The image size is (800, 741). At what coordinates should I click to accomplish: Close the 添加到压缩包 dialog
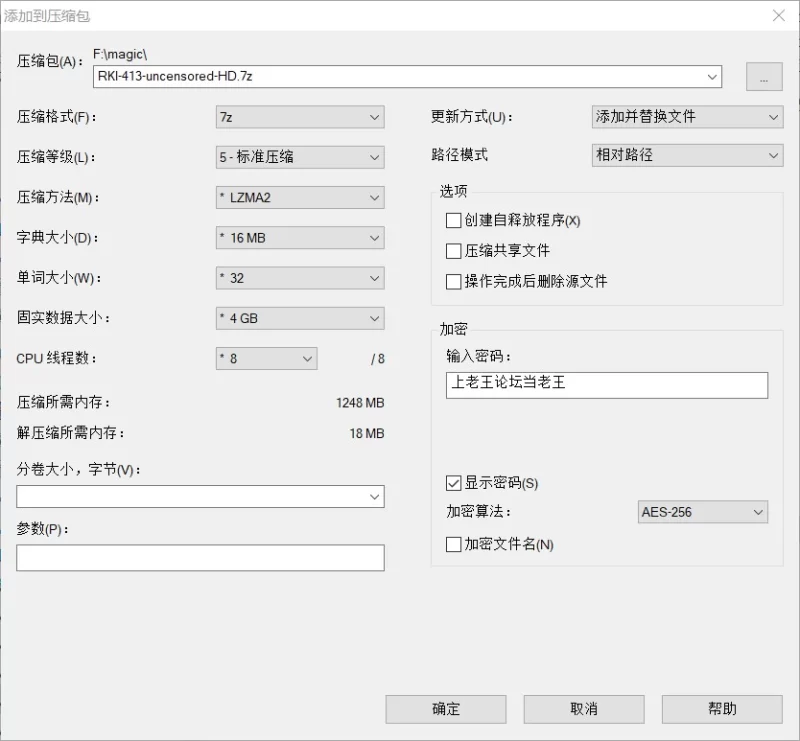tap(779, 16)
